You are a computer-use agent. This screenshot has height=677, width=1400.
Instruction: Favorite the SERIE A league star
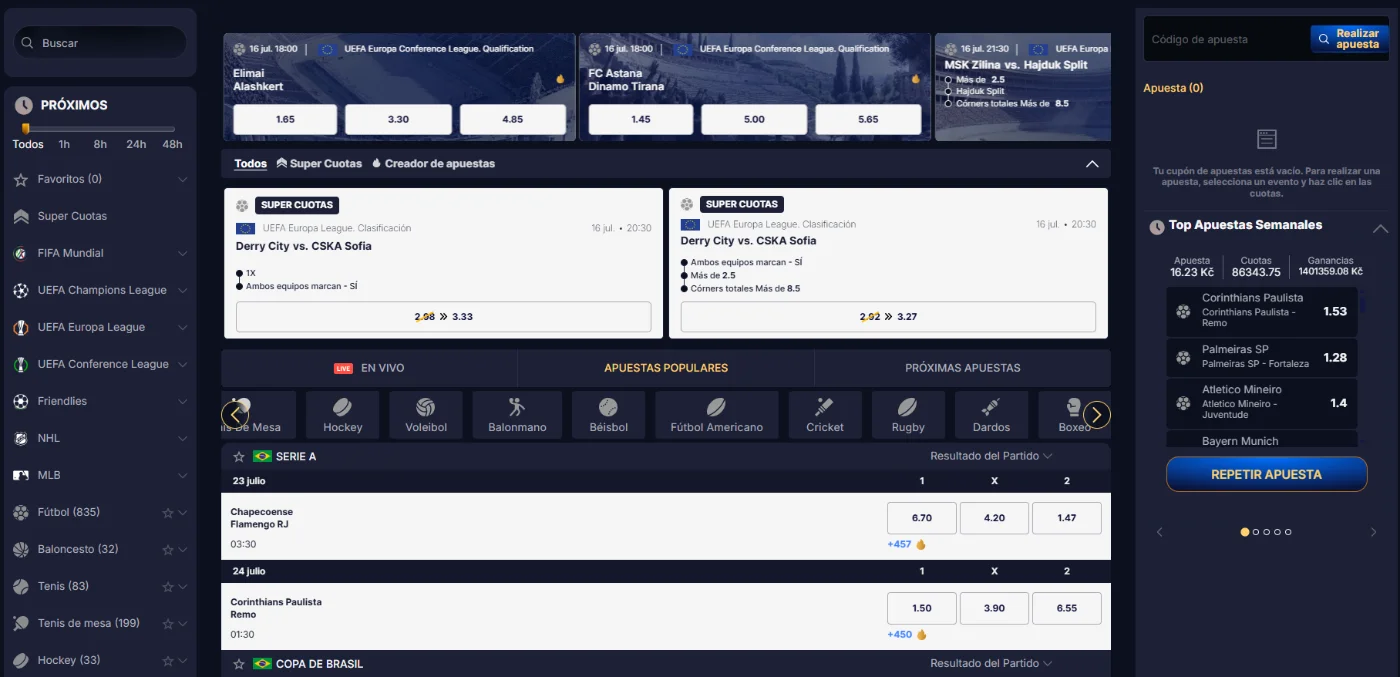(239, 456)
